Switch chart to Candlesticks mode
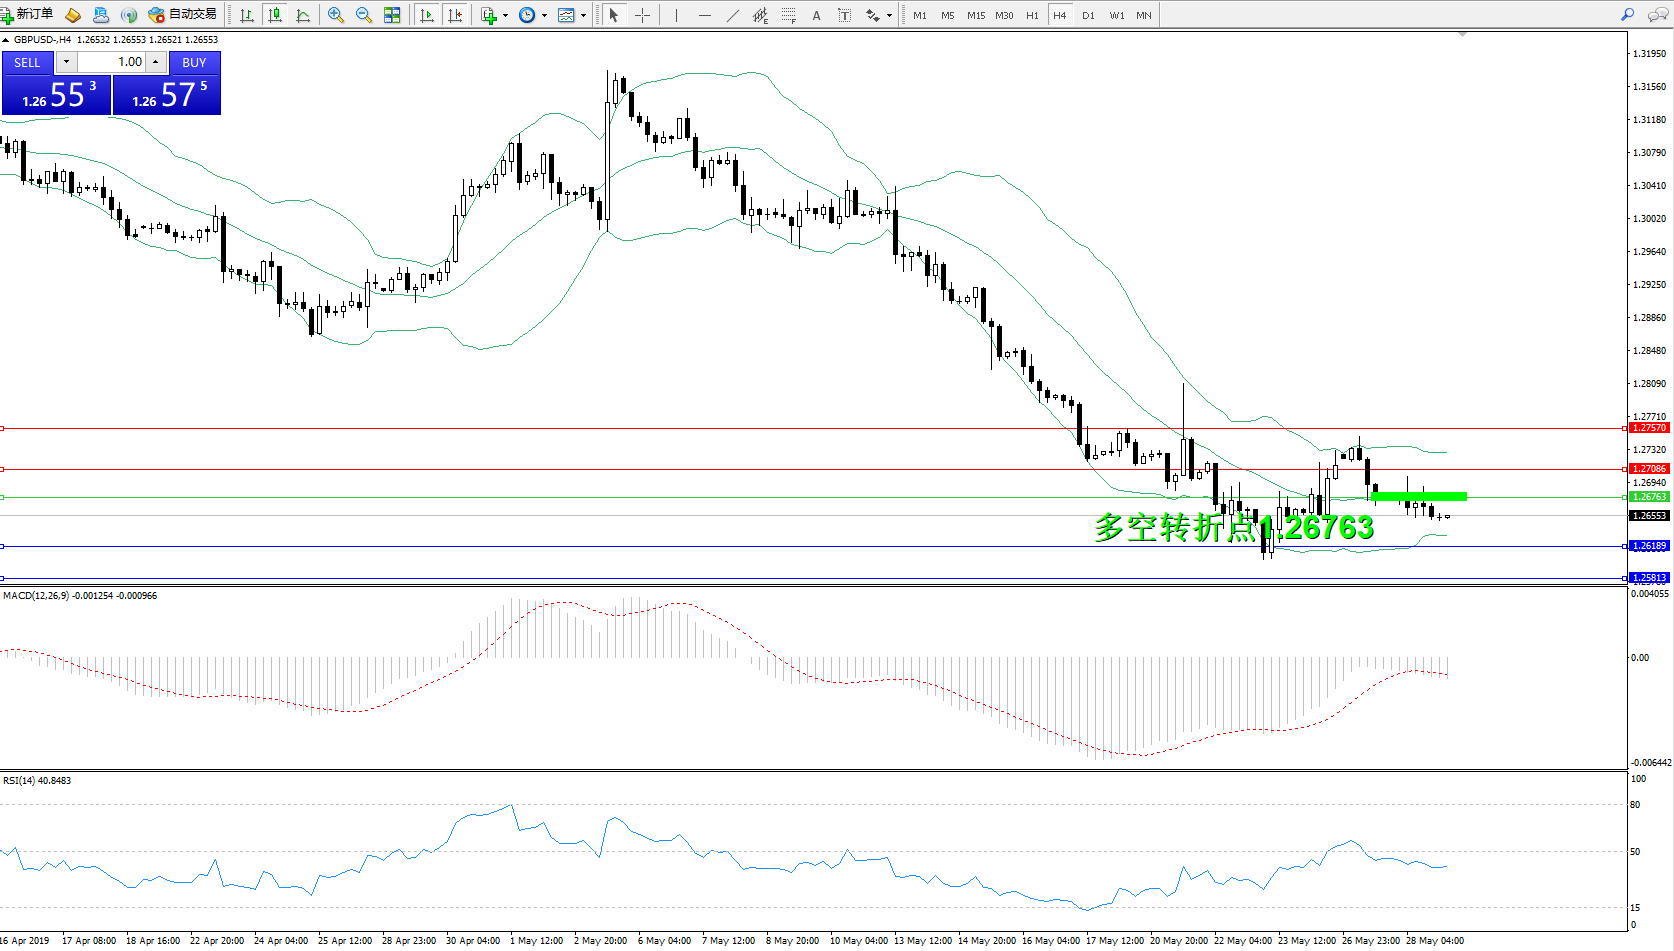The height and width of the screenshot is (951, 1674). click(x=275, y=15)
